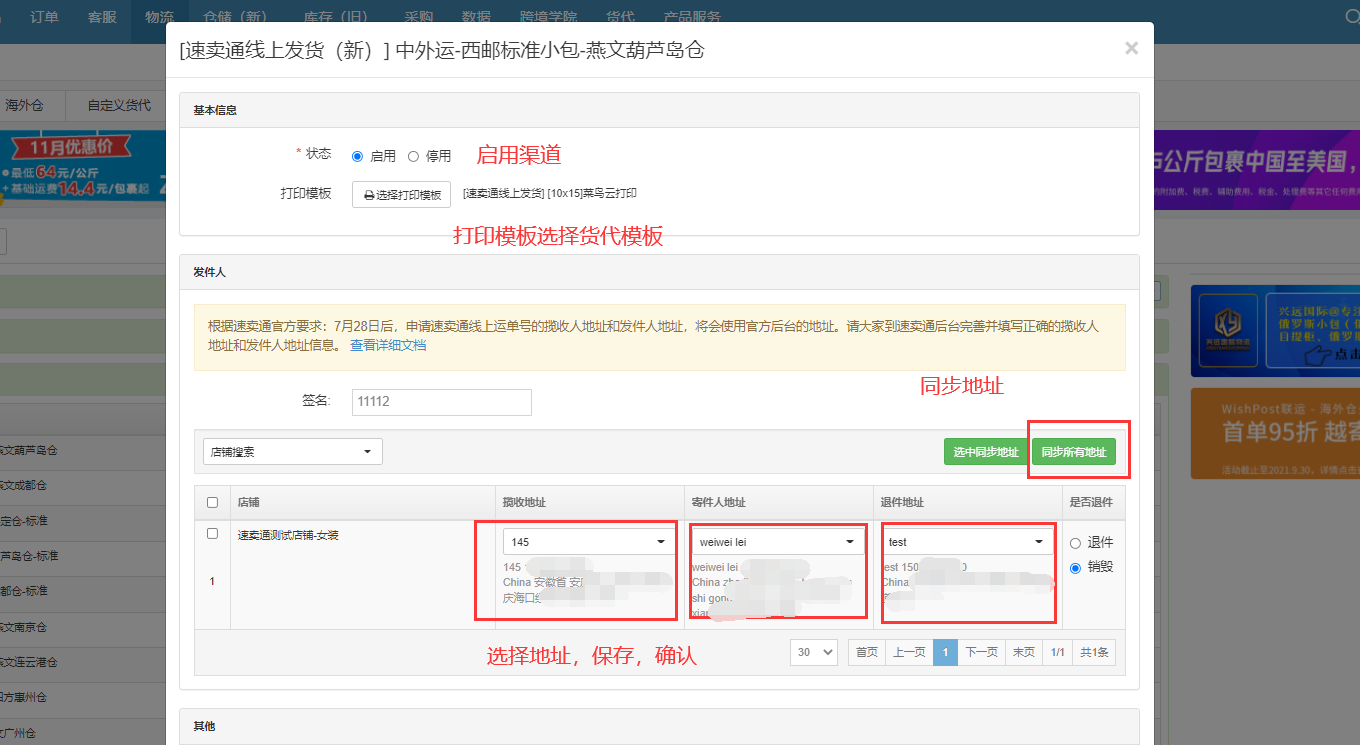The image size is (1360, 745).
Task: Open 数据 in the top navigation
Action: point(477,17)
